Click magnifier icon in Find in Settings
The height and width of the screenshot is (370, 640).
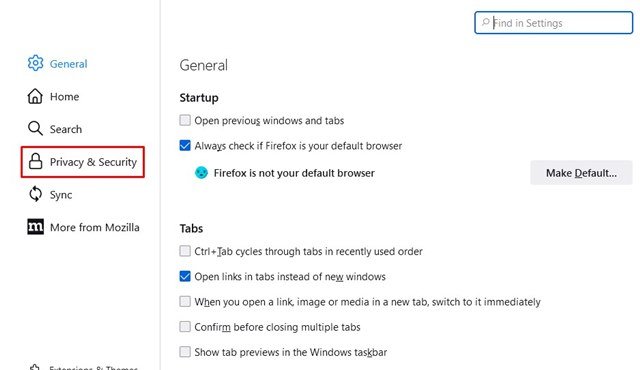485,22
